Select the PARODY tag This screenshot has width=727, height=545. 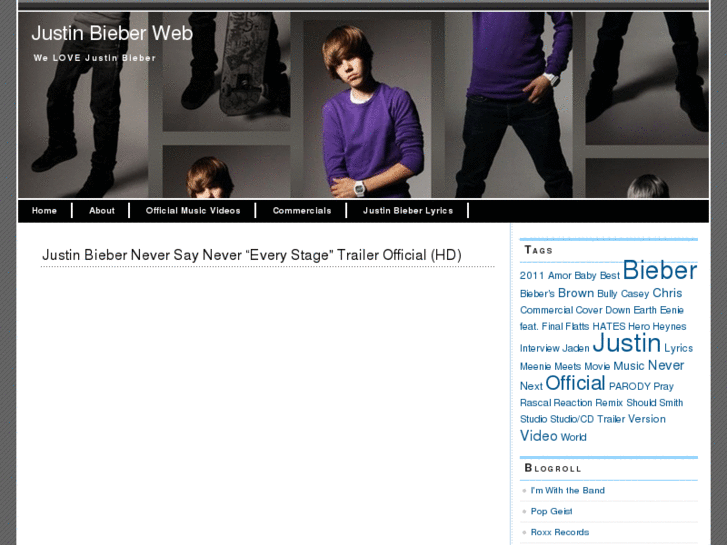pyautogui.click(x=630, y=386)
